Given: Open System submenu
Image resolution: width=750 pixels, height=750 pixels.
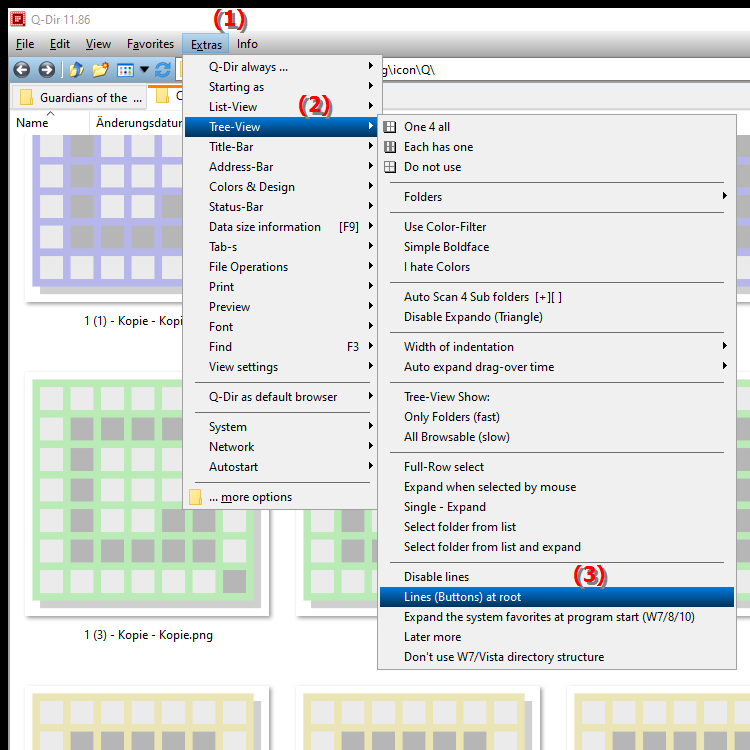Looking at the screenshot, I should click(x=281, y=427).
